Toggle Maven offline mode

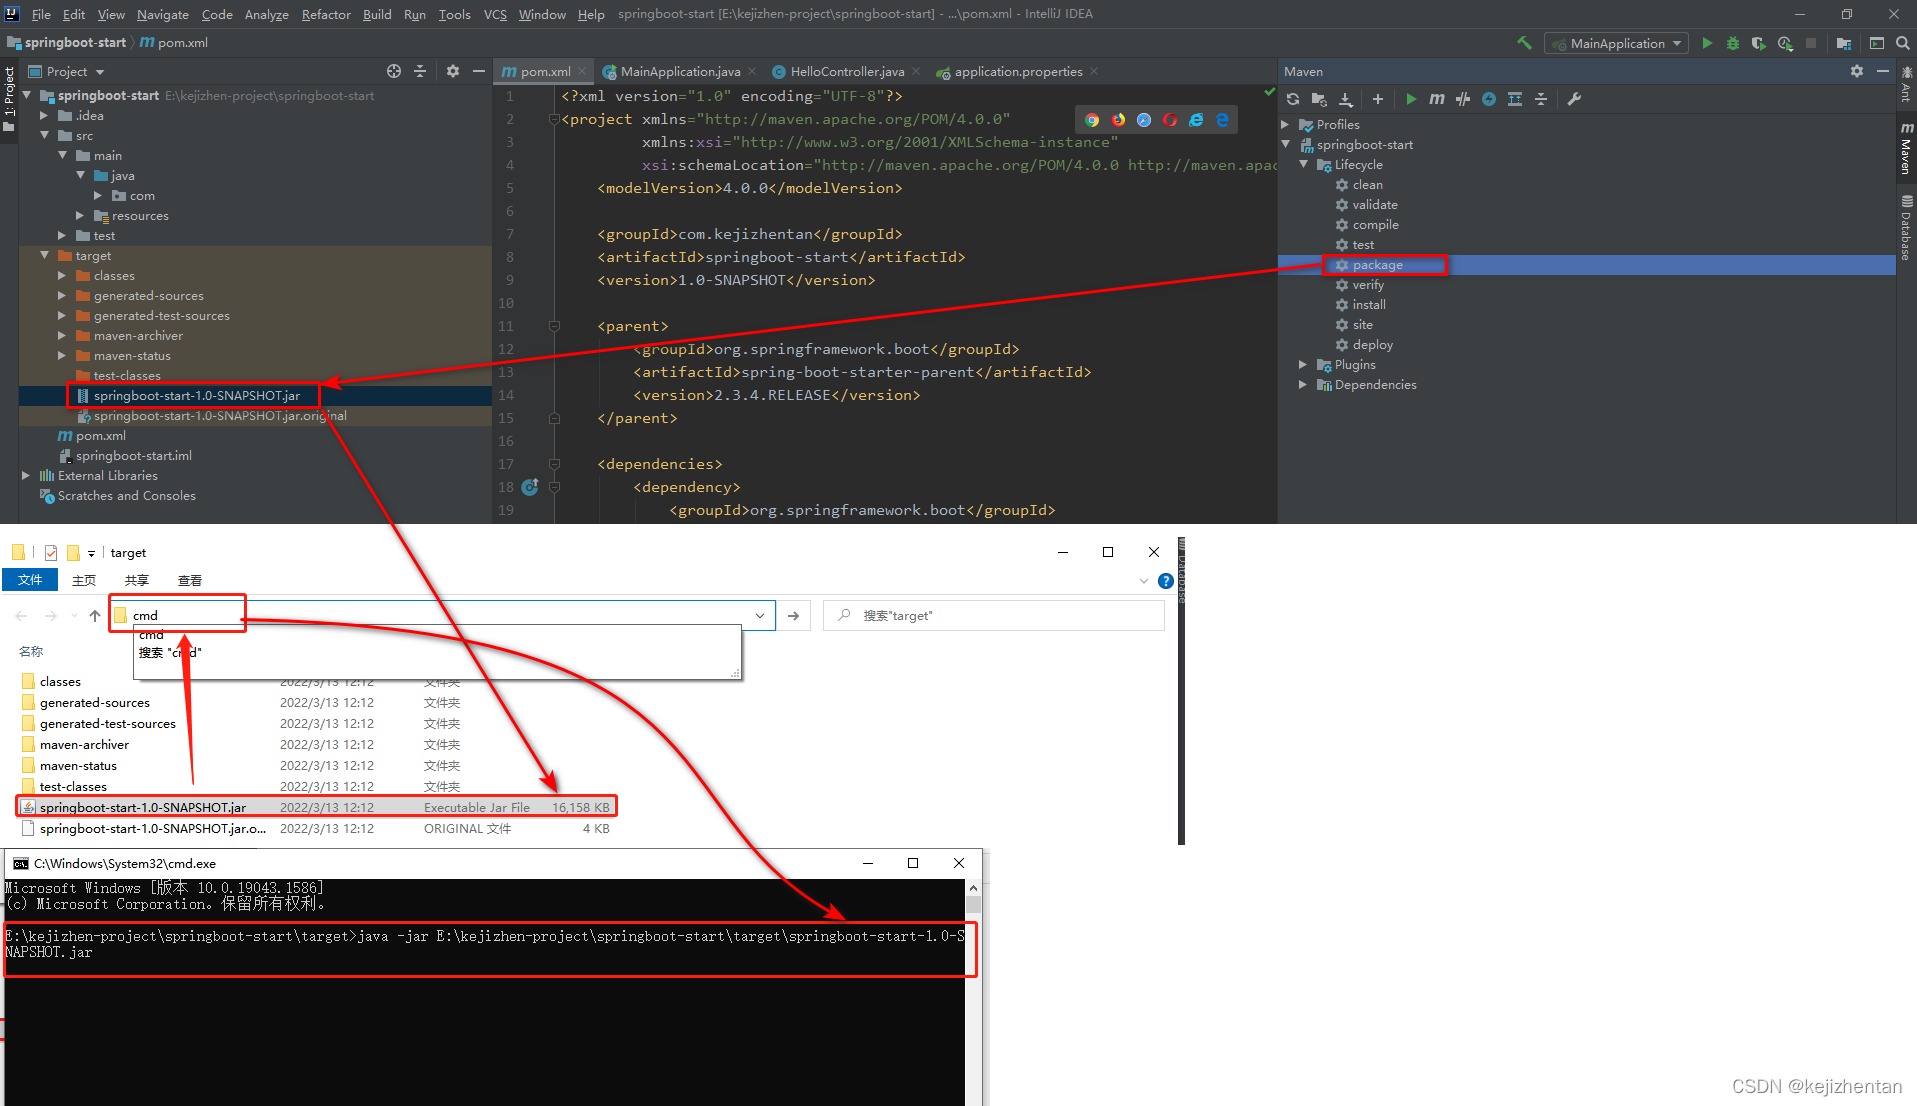click(x=1463, y=99)
